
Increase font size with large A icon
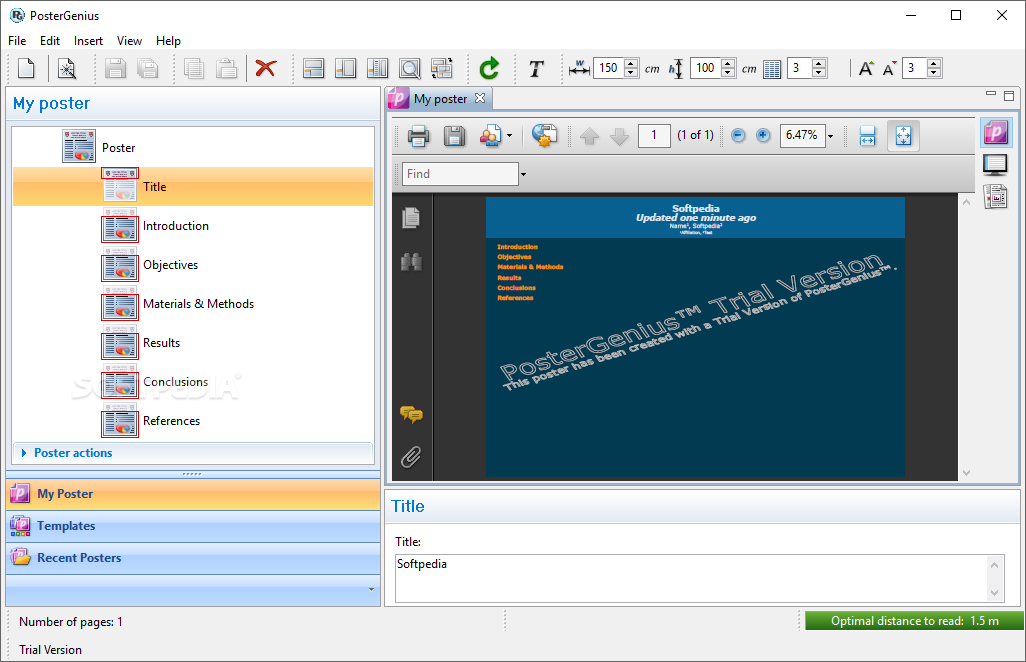[x=866, y=68]
